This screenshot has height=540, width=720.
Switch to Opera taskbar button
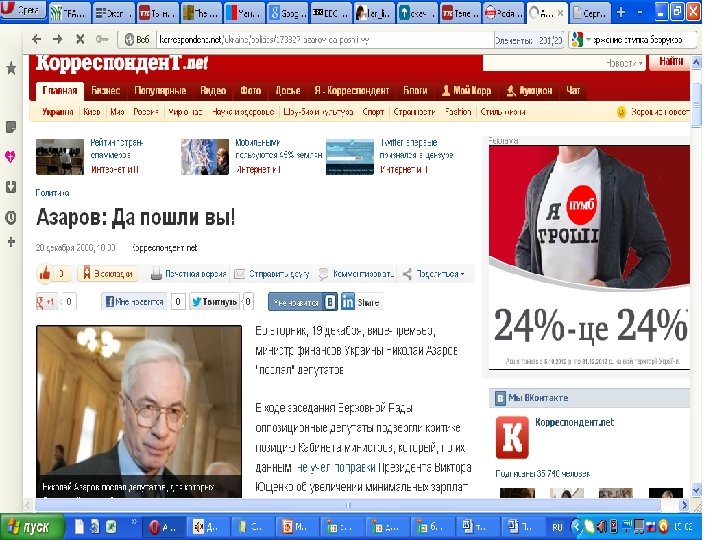pos(162,527)
